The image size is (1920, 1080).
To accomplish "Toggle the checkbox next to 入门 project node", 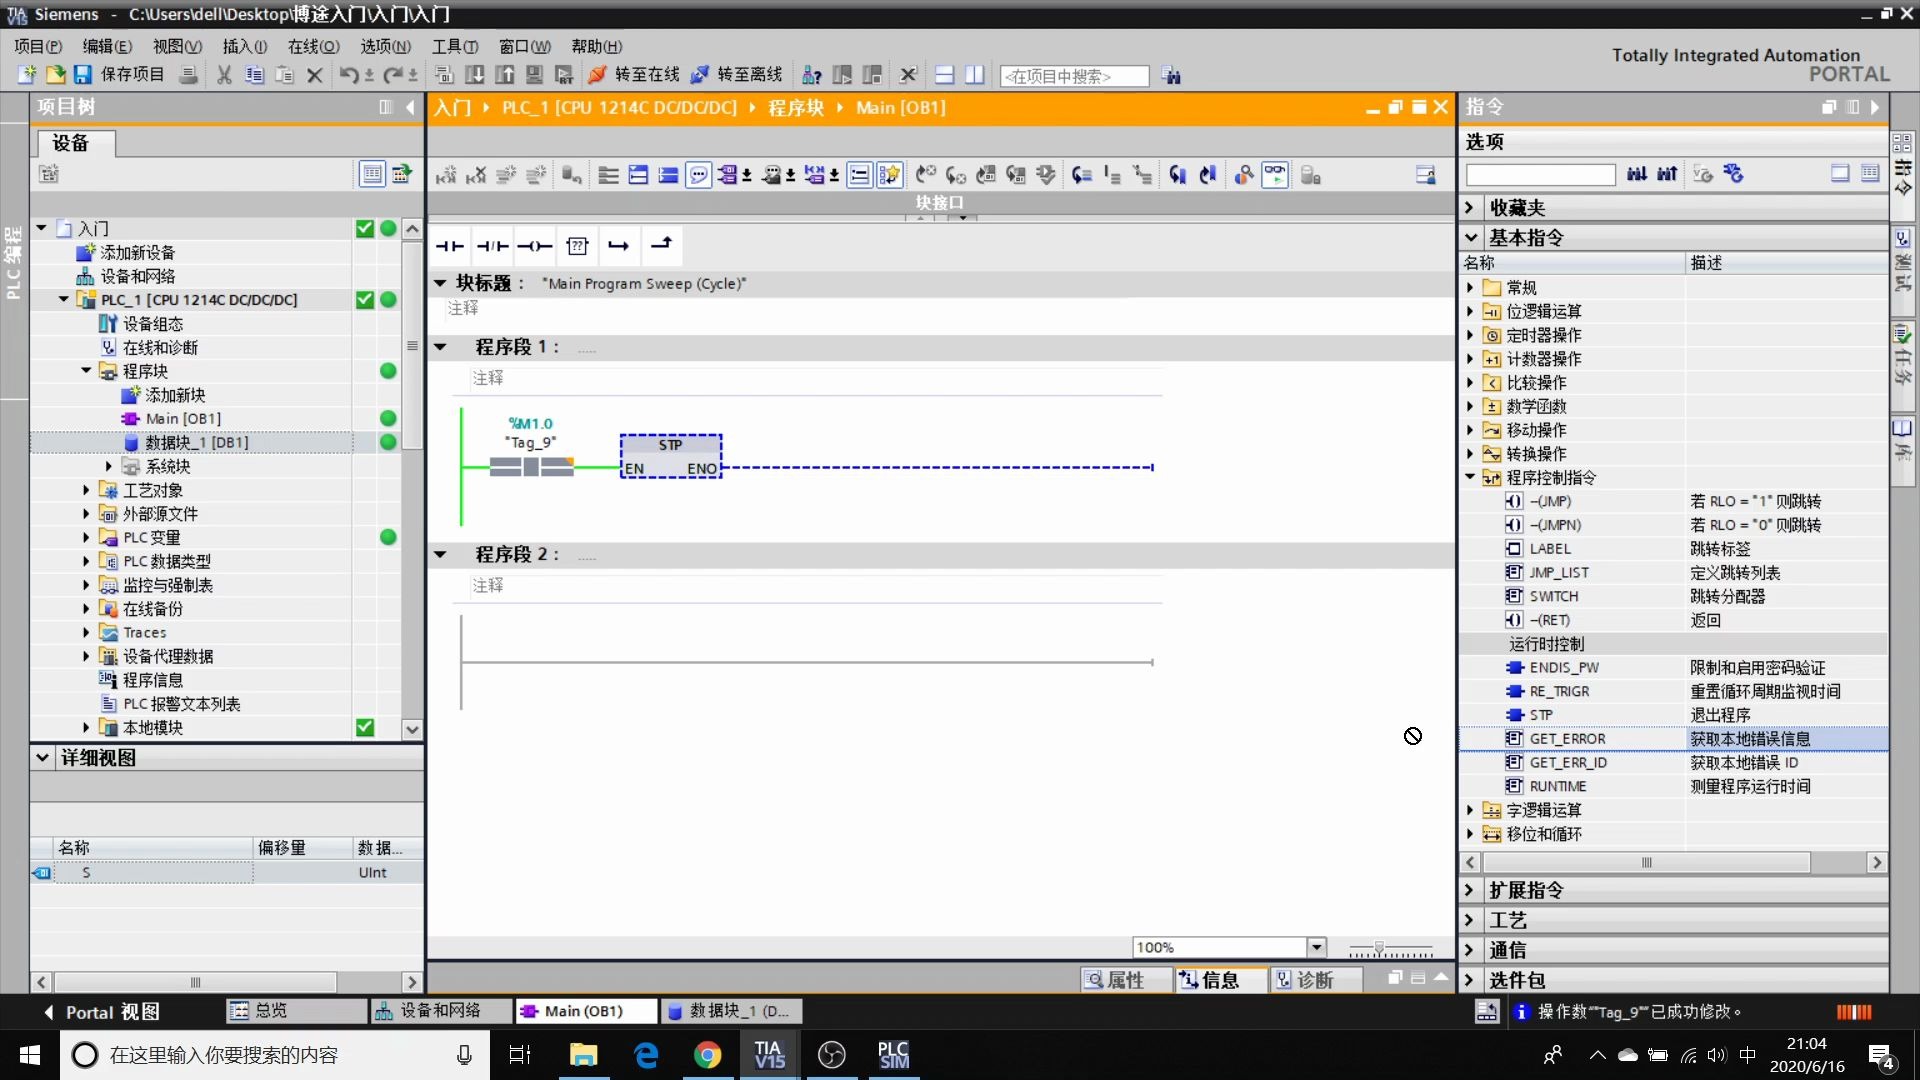I will point(364,228).
